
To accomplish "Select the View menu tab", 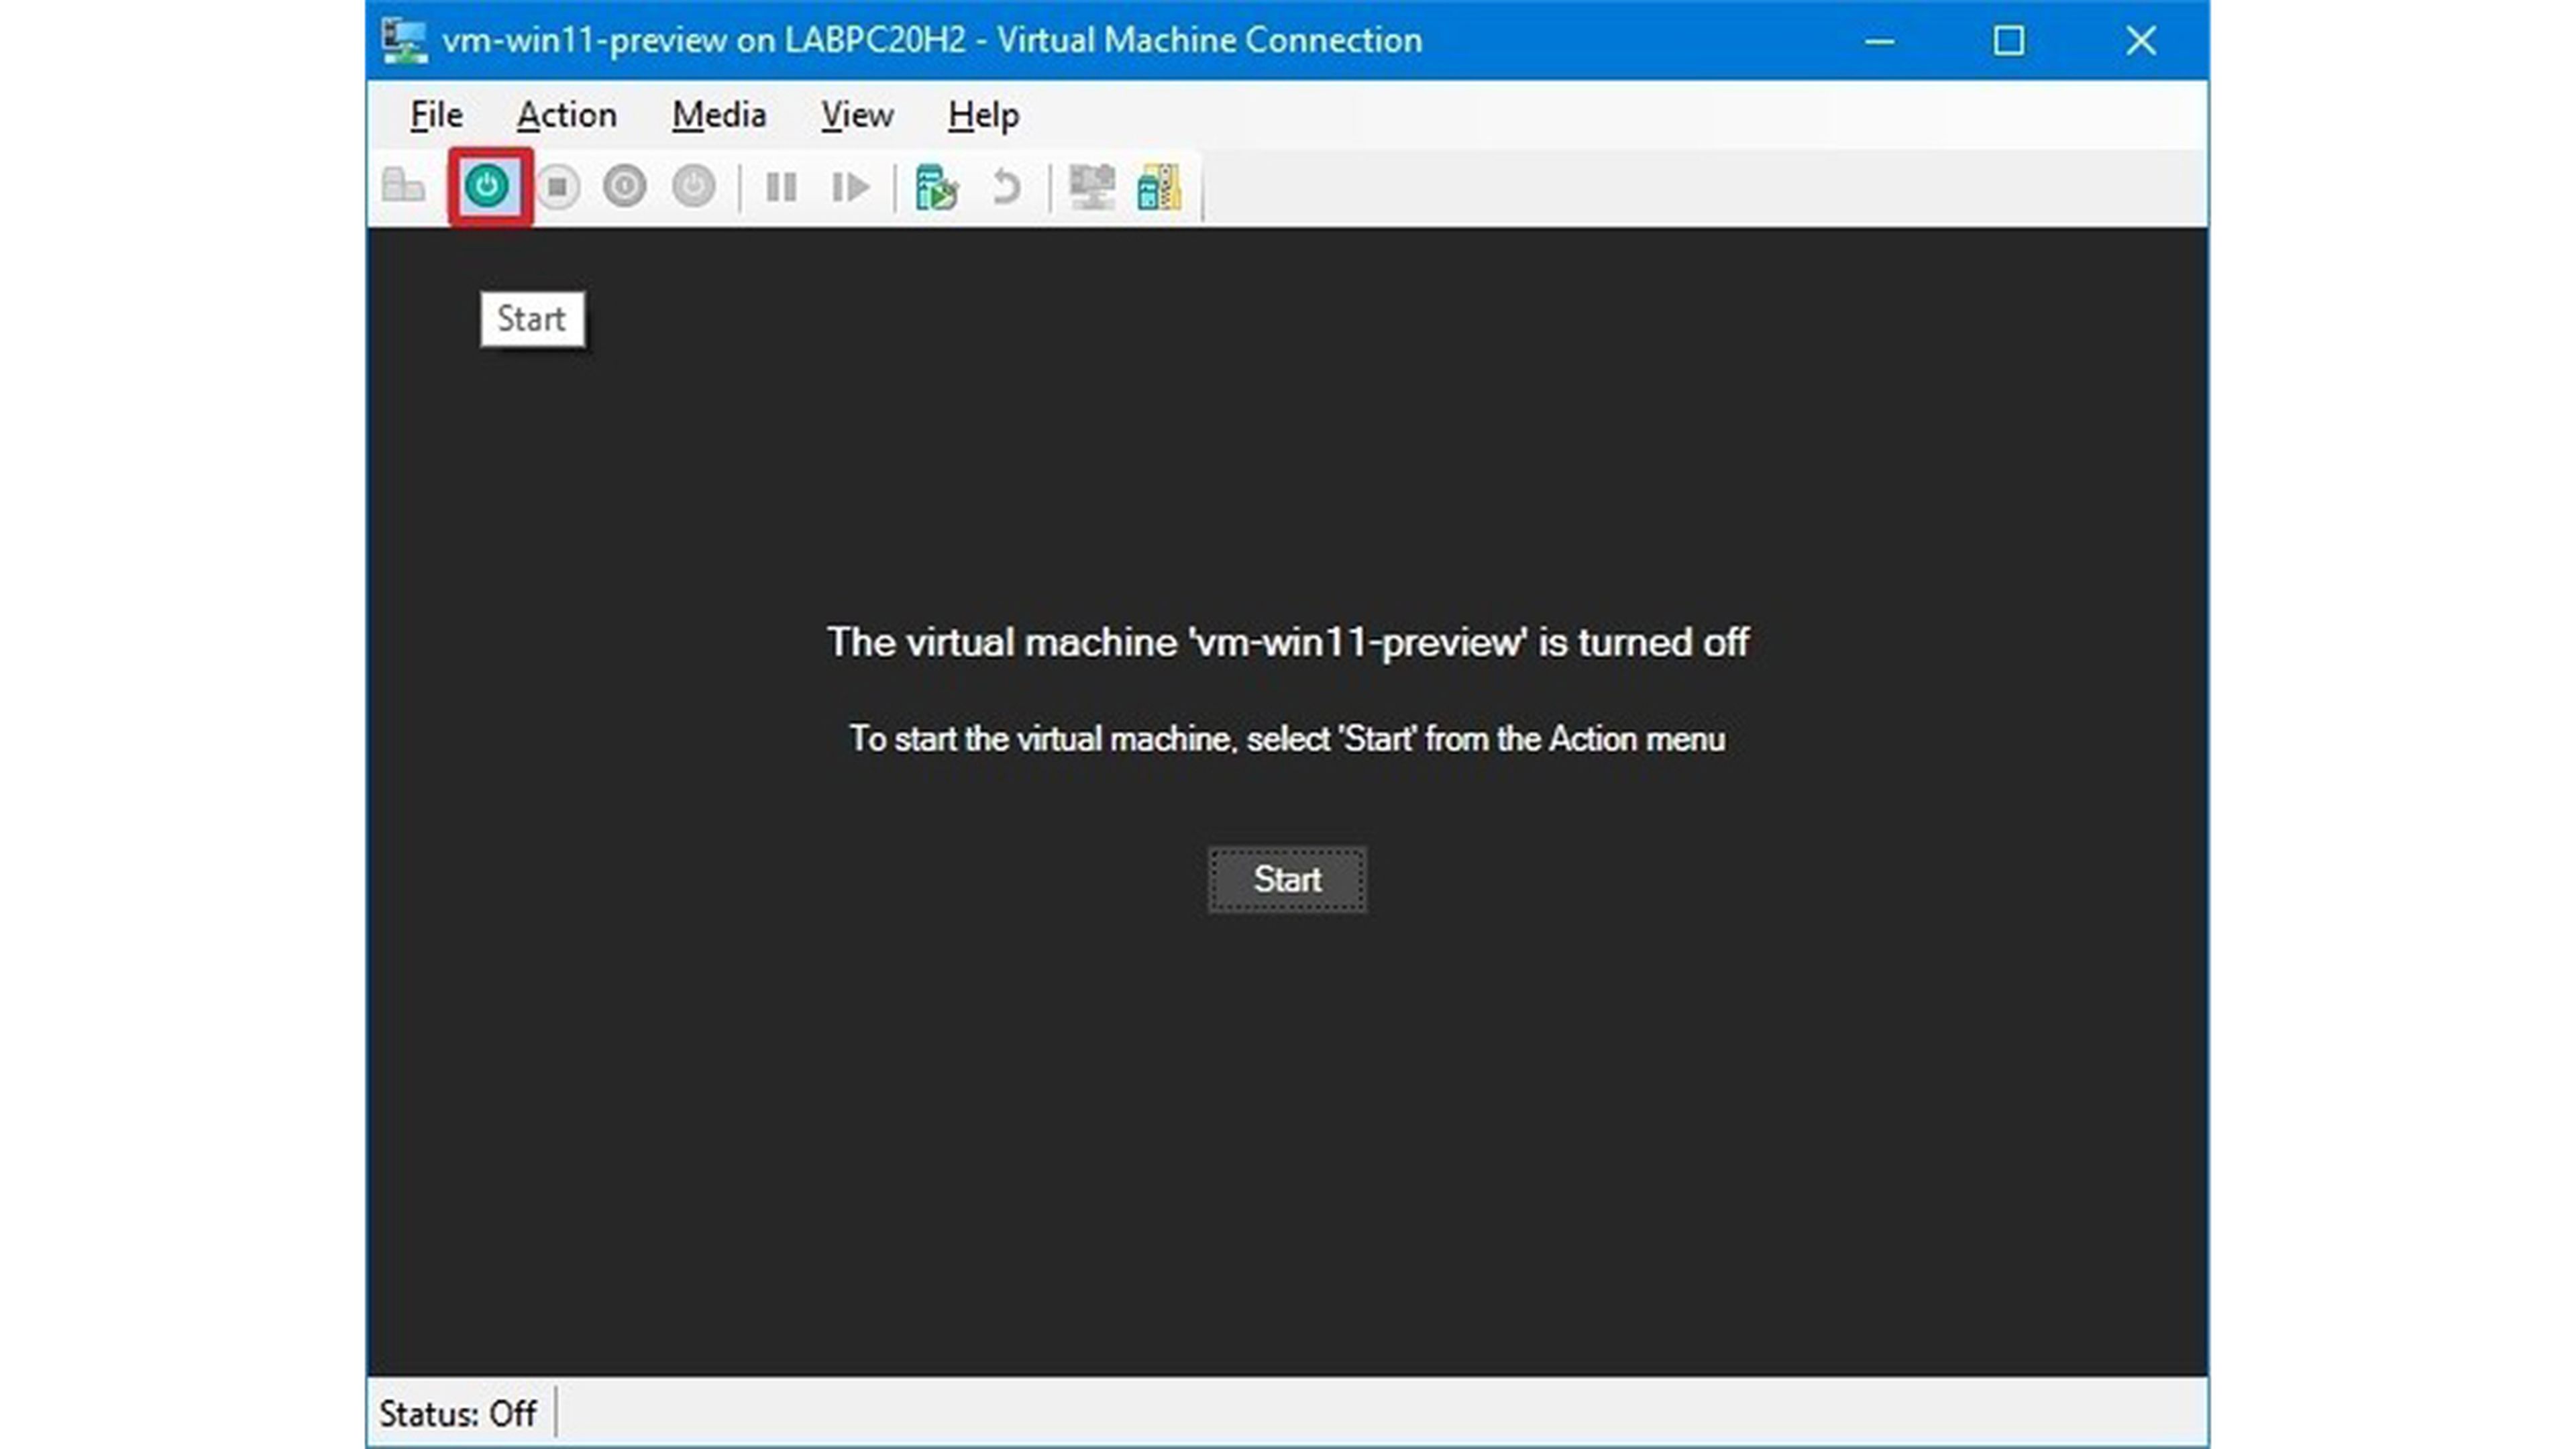I will tap(856, 115).
